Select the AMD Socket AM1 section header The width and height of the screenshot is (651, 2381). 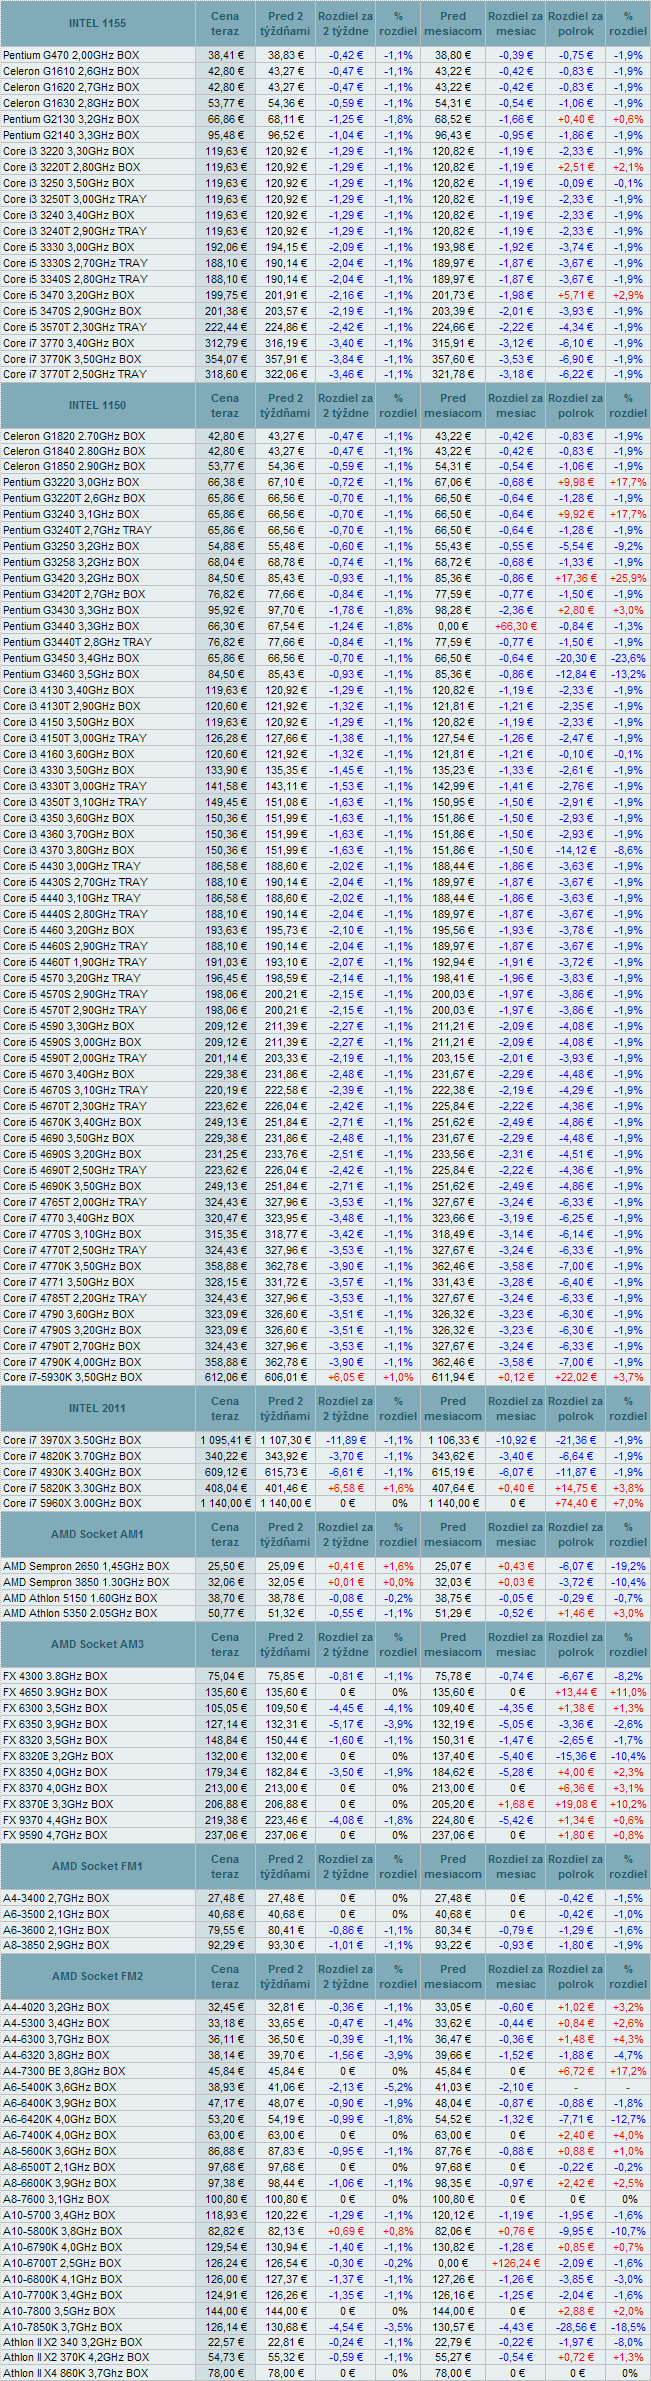98,1534
